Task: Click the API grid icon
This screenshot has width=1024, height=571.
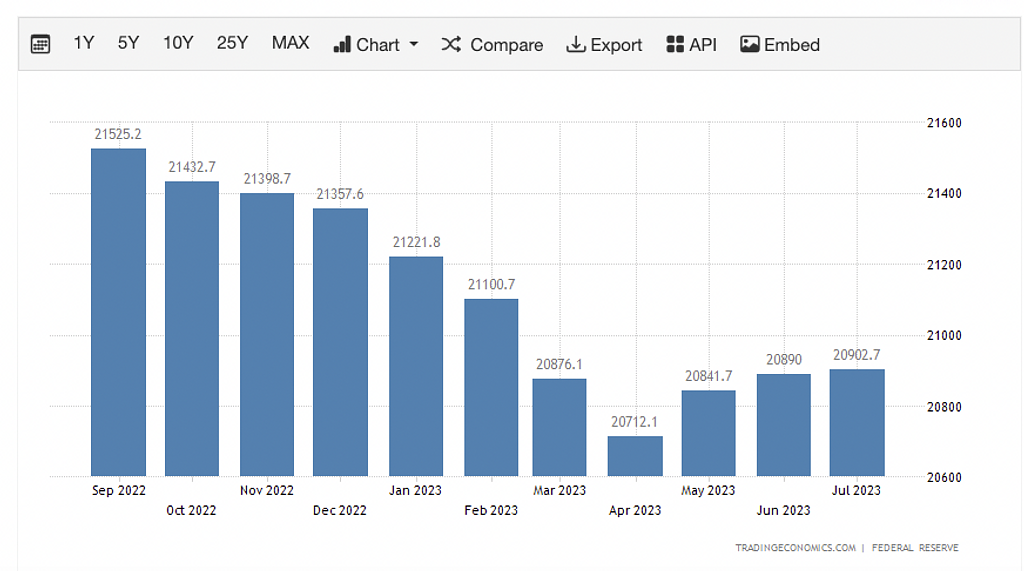Action: click(675, 44)
